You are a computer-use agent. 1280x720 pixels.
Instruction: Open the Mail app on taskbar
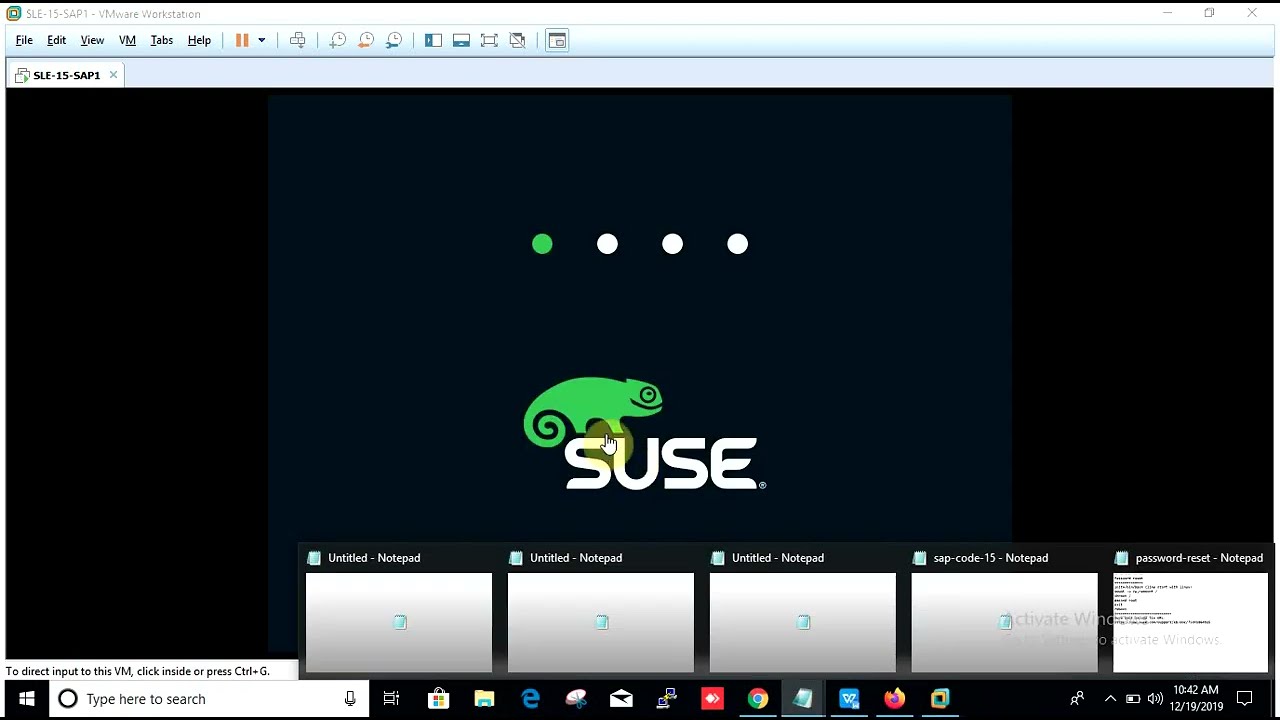coord(621,699)
